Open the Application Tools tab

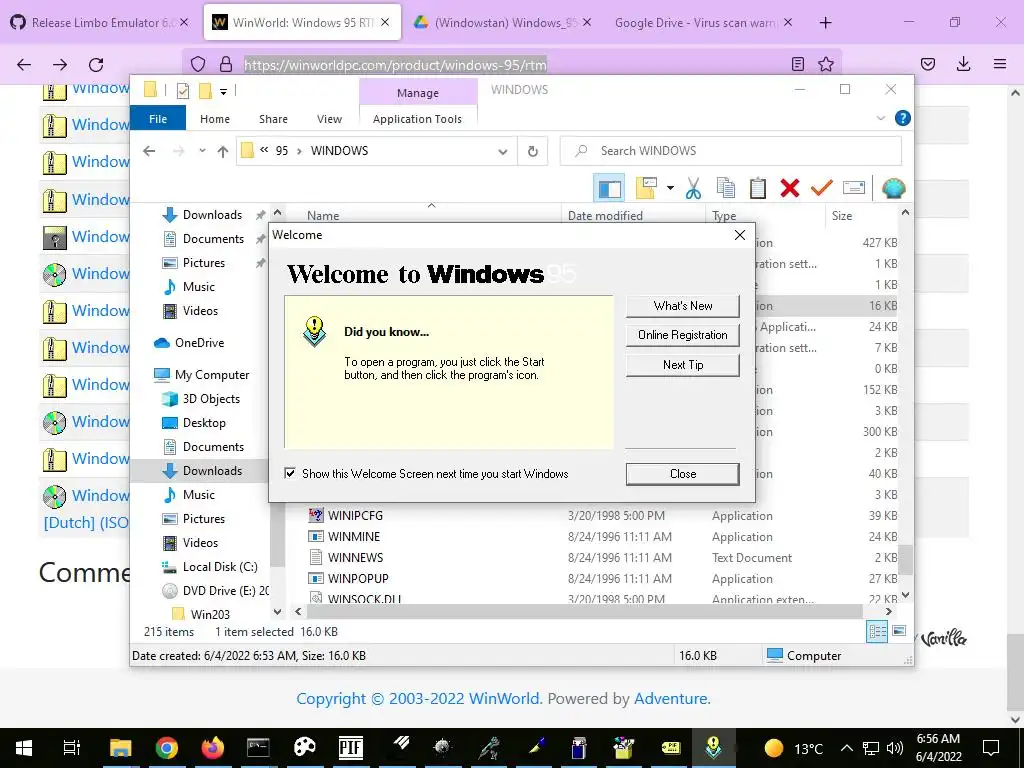point(417,119)
